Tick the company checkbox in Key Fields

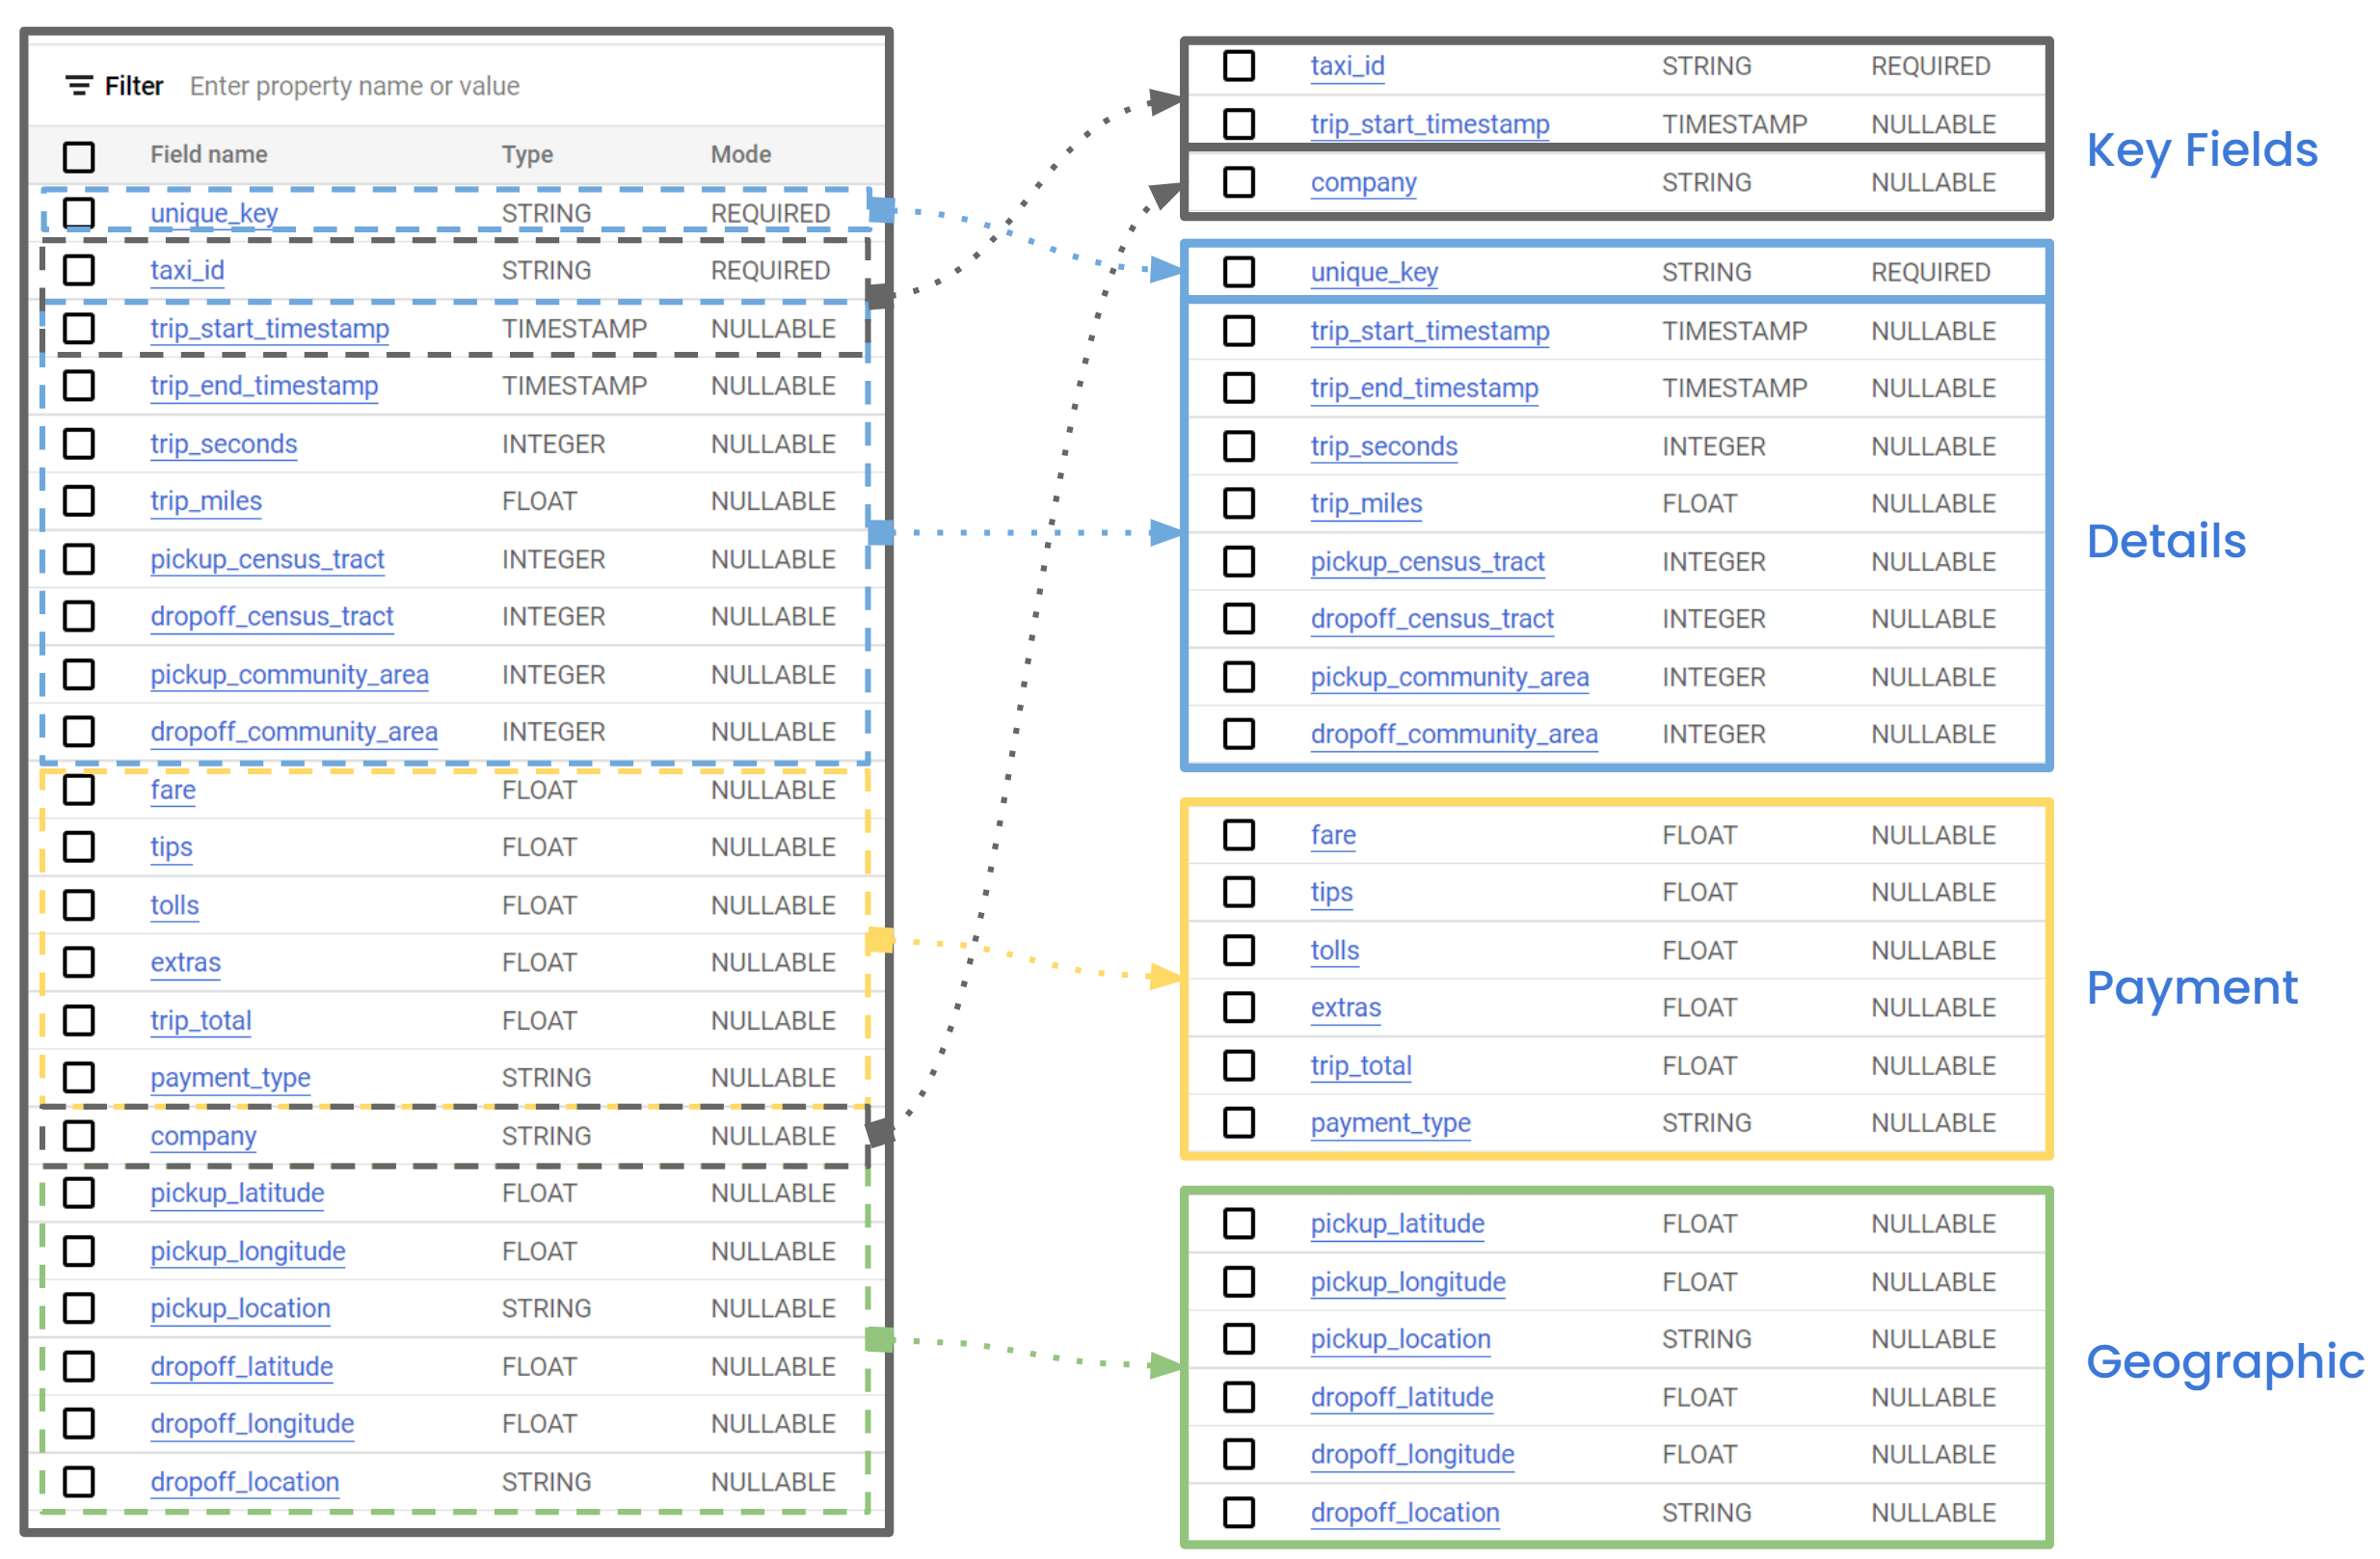click(x=1238, y=182)
